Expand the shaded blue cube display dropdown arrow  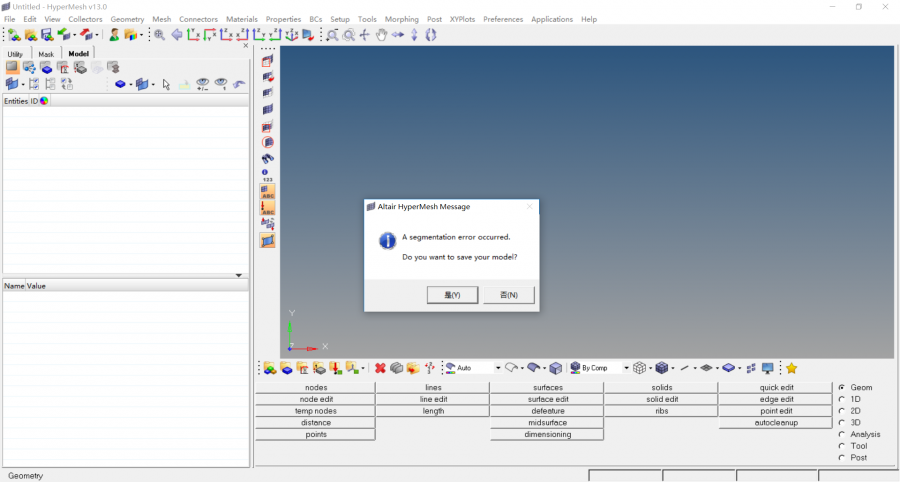673,368
